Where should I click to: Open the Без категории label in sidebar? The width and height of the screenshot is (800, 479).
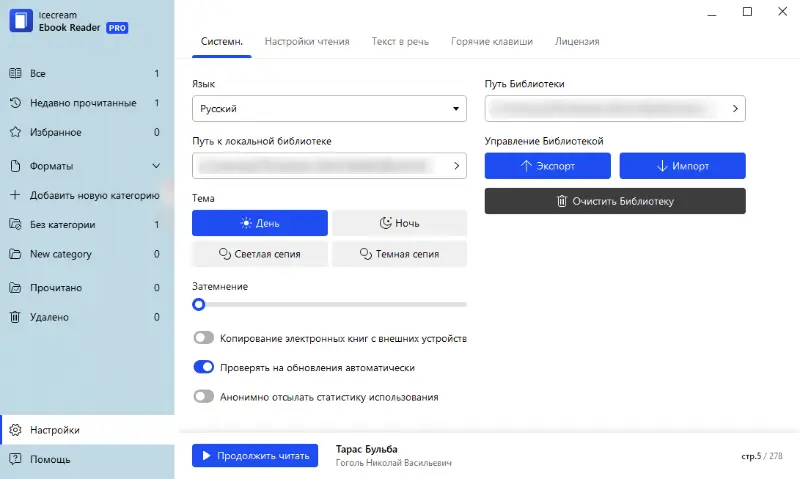coord(62,224)
